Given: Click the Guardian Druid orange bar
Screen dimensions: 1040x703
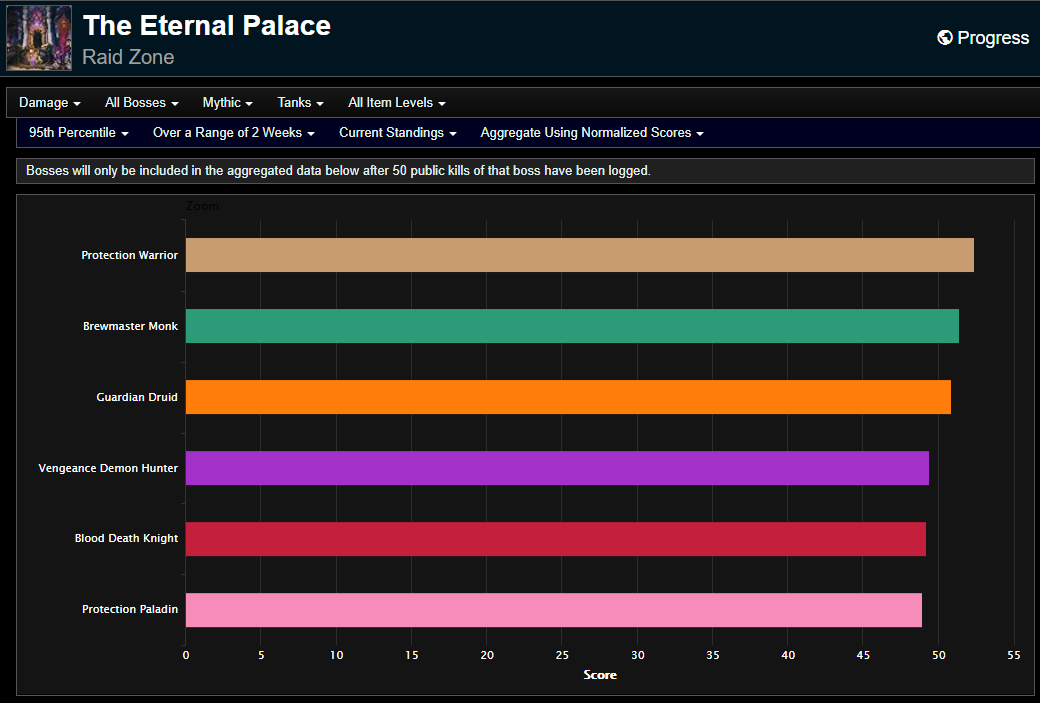Looking at the screenshot, I should point(568,397).
